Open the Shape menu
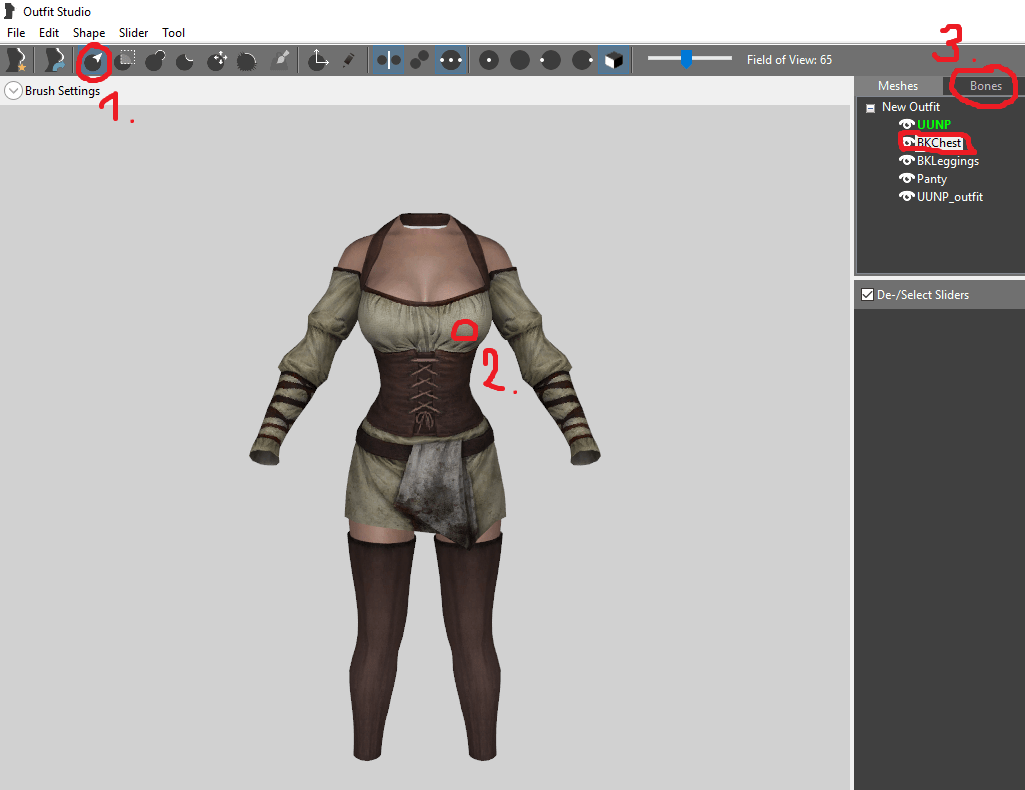The image size is (1025, 790). pos(89,33)
